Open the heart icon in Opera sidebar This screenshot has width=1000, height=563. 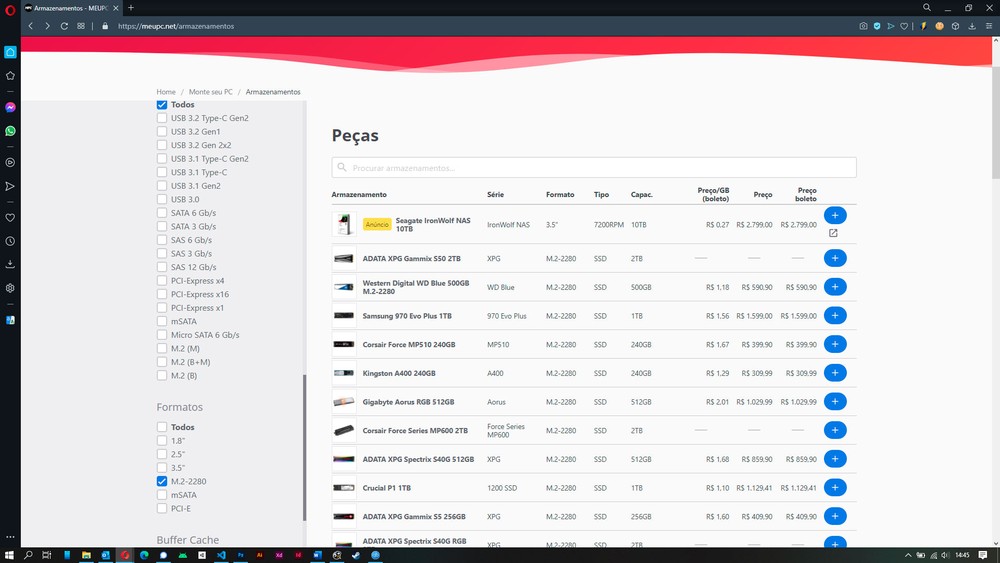(10, 217)
